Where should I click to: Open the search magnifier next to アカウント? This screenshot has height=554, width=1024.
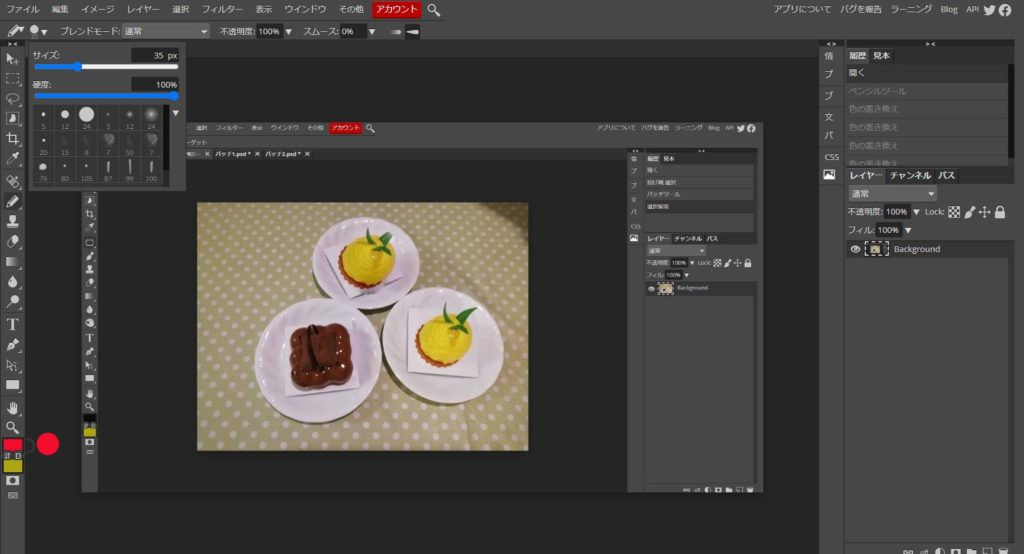click(x=433, y=9)
